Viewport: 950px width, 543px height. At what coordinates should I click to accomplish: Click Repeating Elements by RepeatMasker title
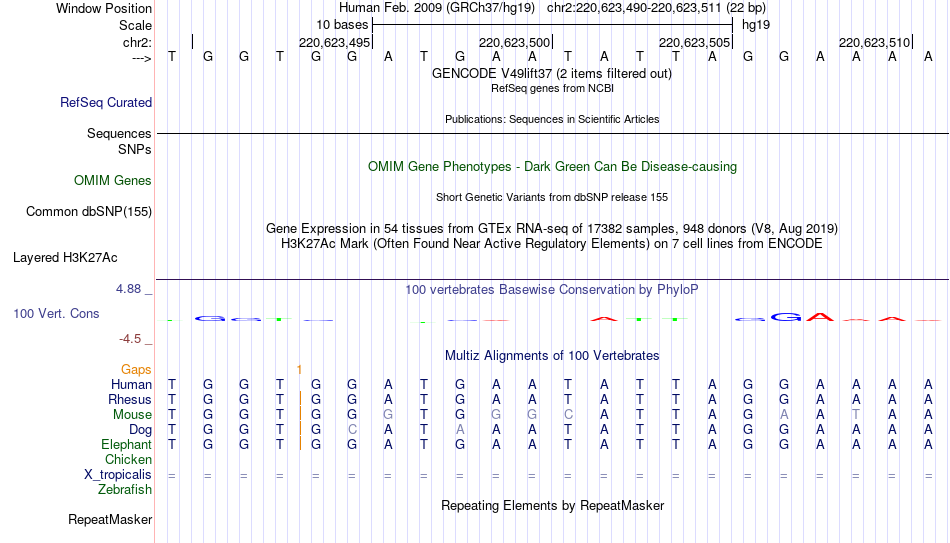click(553, 505)
